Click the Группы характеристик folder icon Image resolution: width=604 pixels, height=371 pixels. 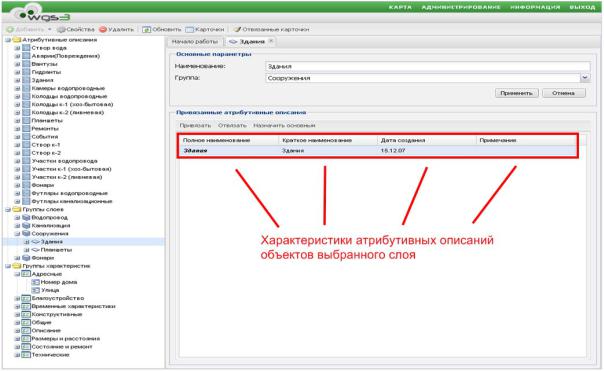(17, 266)
